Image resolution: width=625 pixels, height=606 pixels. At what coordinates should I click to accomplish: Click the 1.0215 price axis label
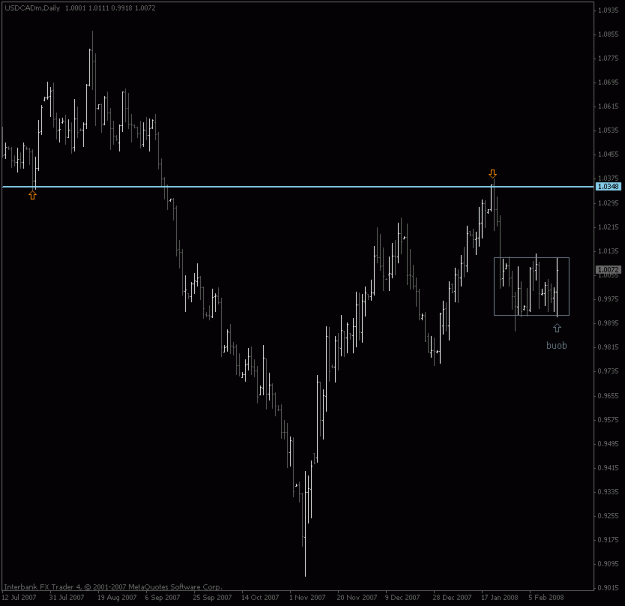click(608, 227)
